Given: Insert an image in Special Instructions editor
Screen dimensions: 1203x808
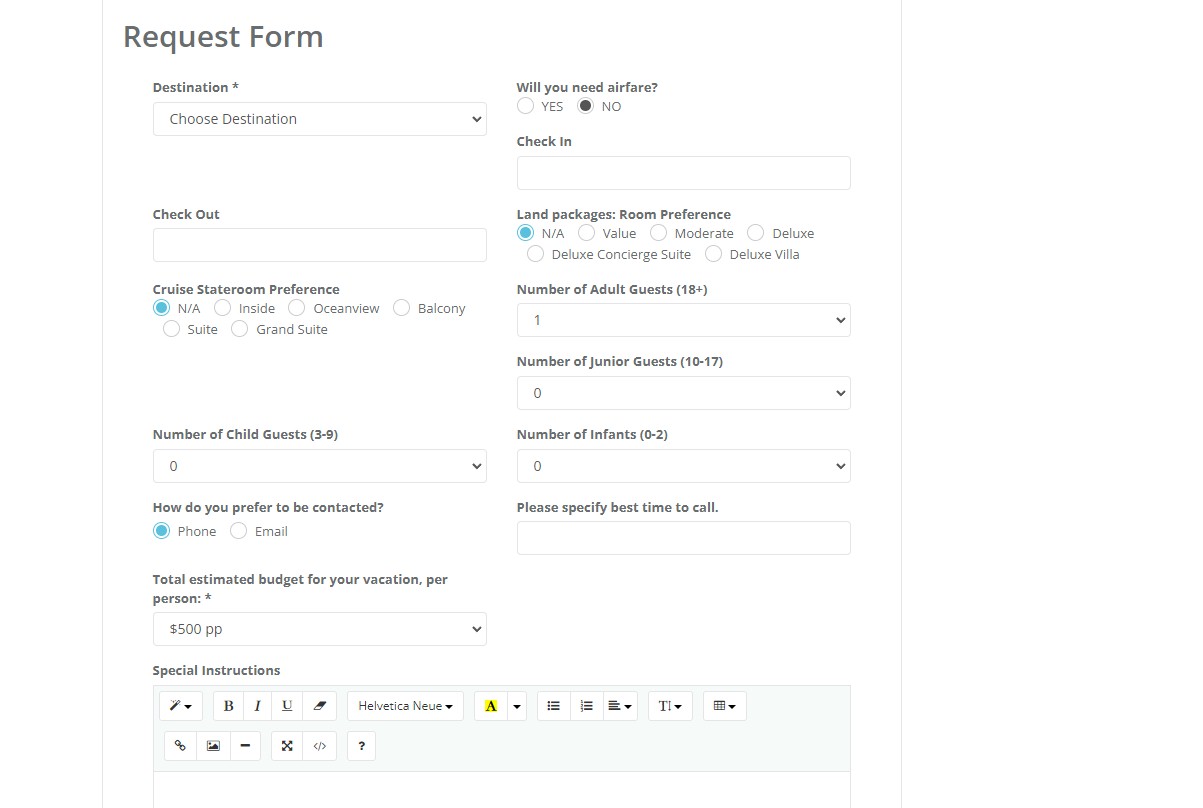Looking at the screenshot, I should tap(212, 745).
